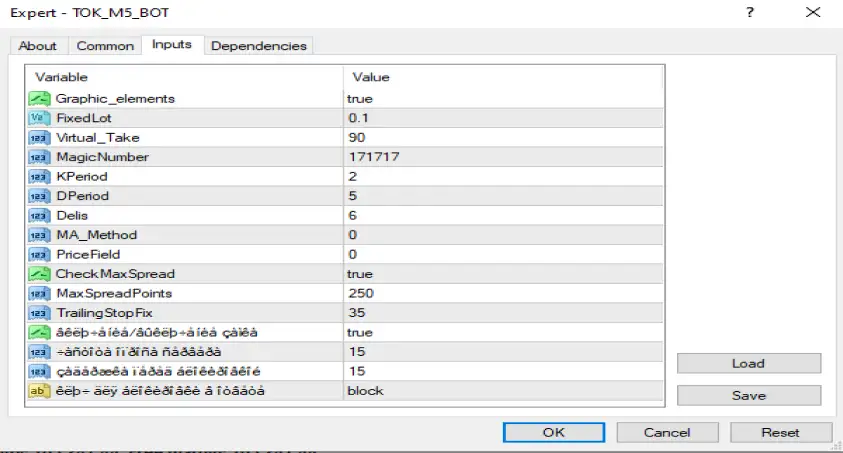
Task: Click the Virtual_Take integer type icon
Action: point(39,137)
